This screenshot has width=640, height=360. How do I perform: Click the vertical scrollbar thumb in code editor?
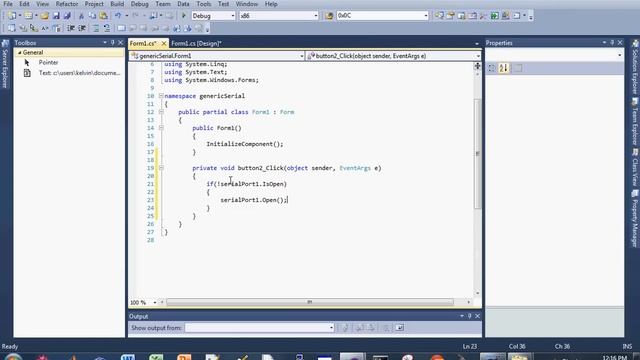pos(477,153)
